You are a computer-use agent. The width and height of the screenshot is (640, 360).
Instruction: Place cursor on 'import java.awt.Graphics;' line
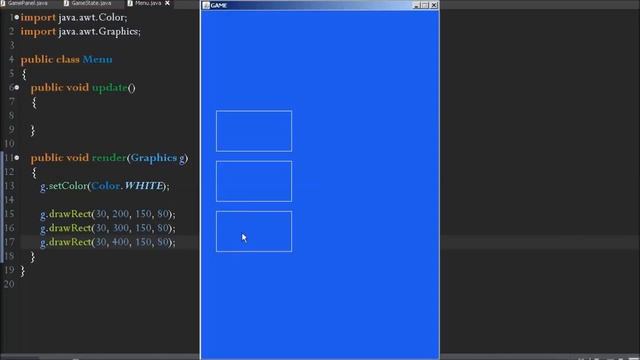(80, 31)
